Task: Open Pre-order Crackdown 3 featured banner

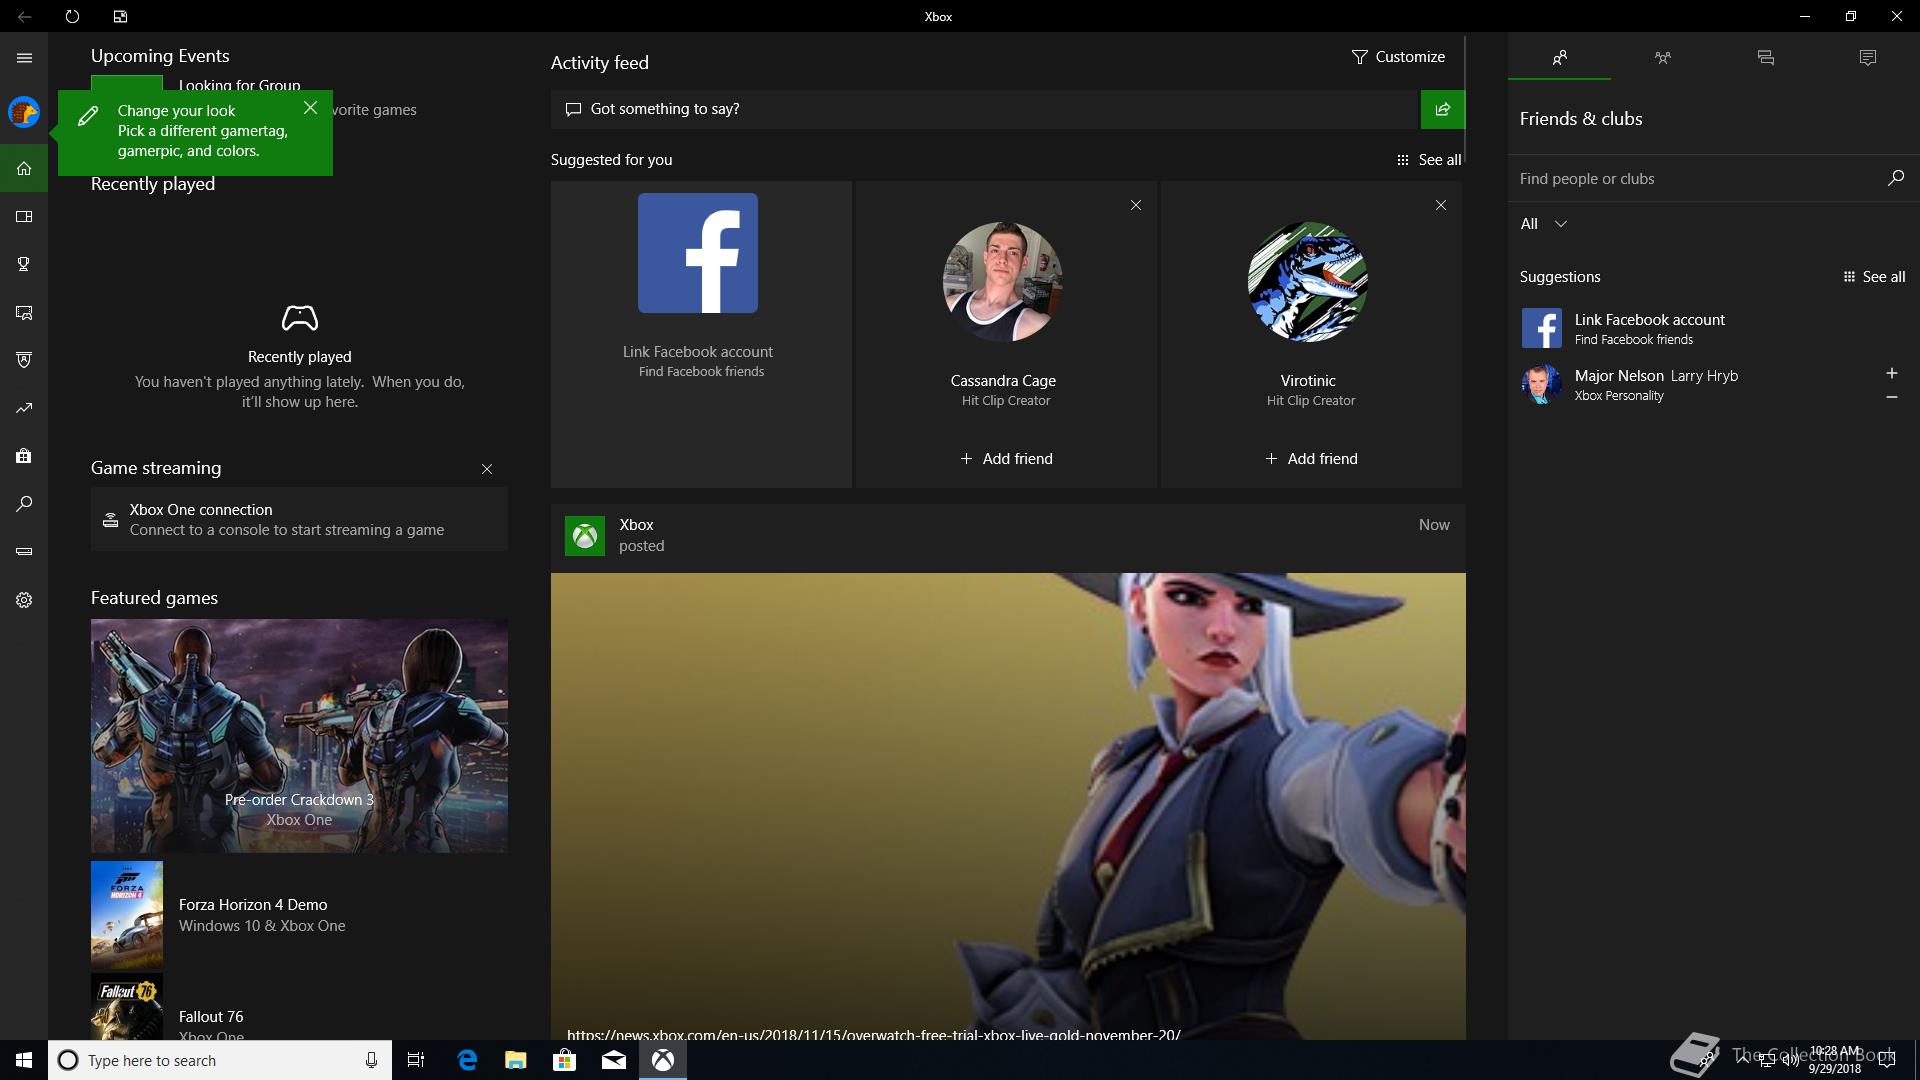Action: point(299,735)
